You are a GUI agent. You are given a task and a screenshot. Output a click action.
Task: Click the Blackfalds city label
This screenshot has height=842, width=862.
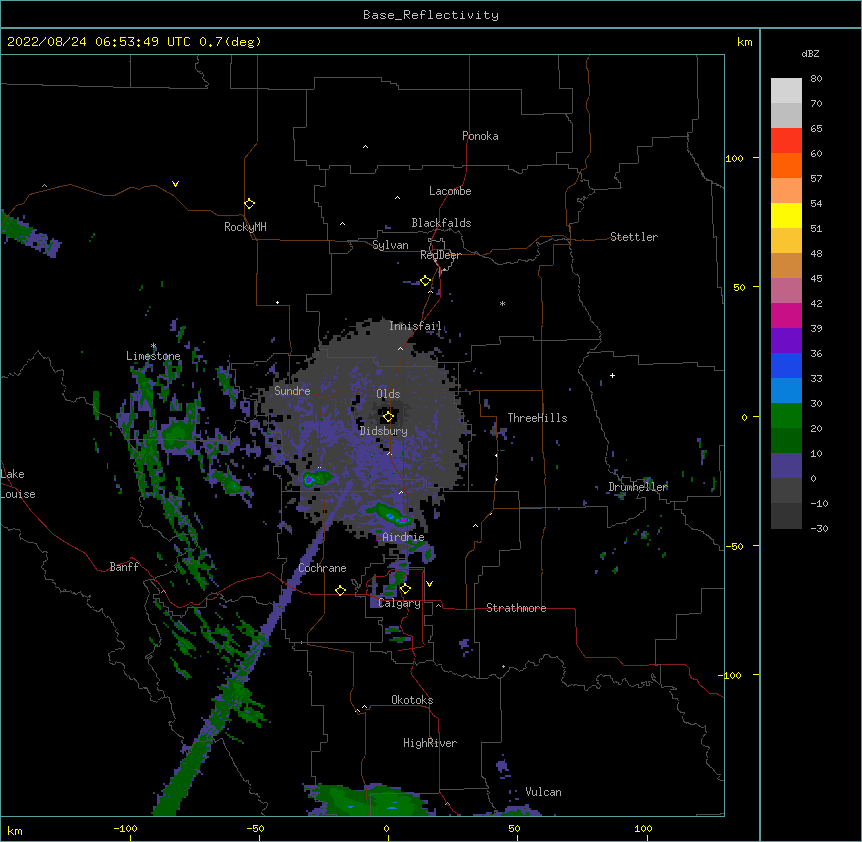[441, 223]
